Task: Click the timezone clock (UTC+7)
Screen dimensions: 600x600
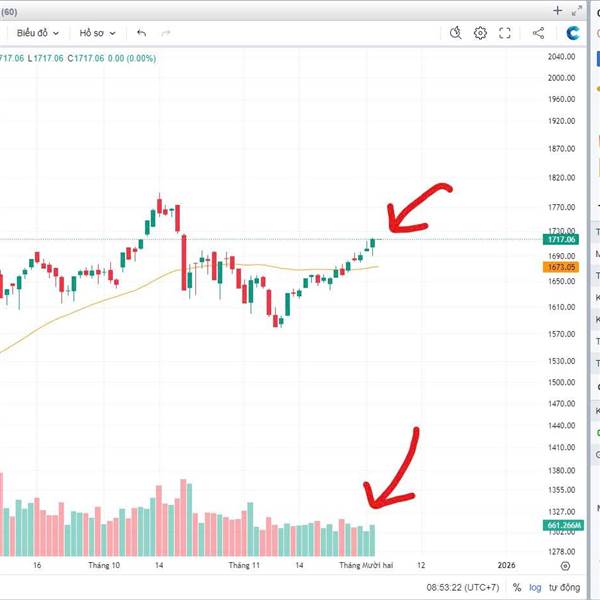Action: coord(462,588)
